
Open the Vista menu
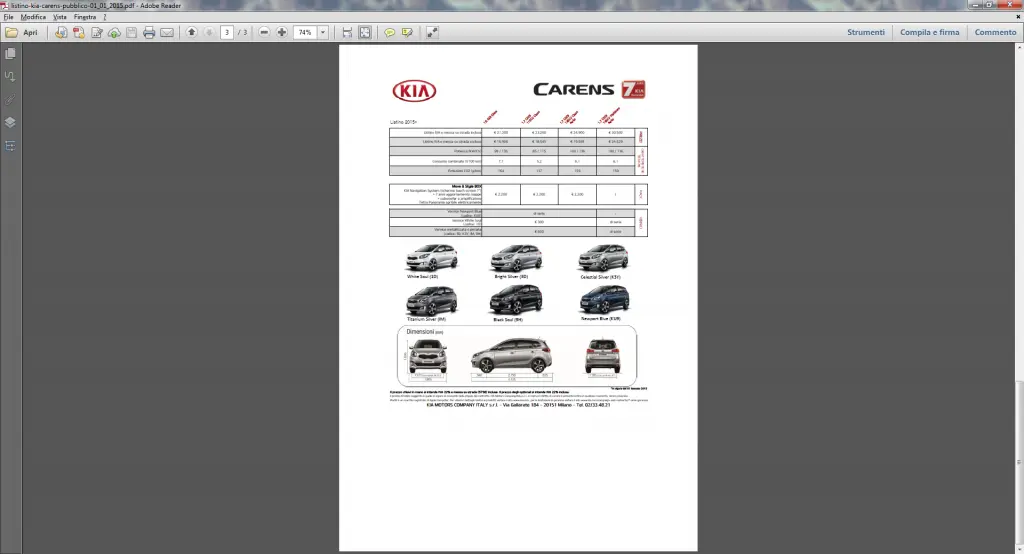(x=59, y=17)
